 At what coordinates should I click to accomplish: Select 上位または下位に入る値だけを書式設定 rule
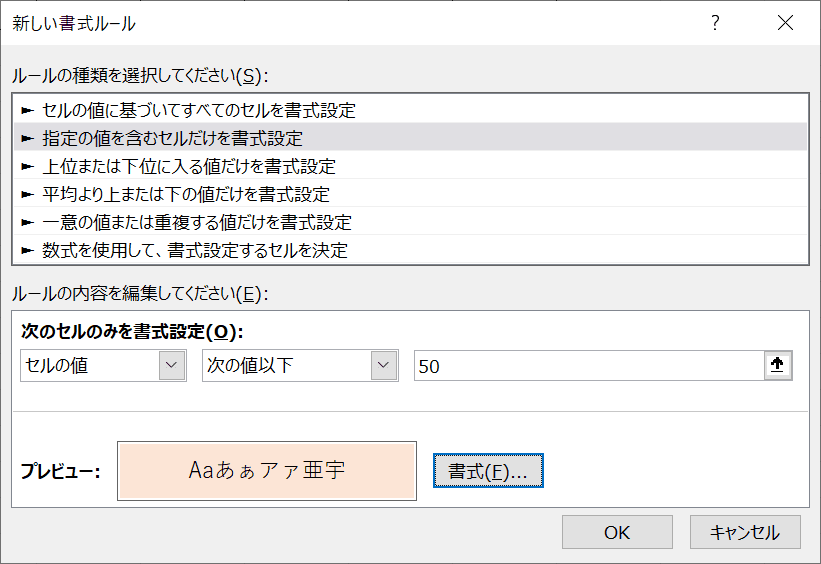(410, 167)
